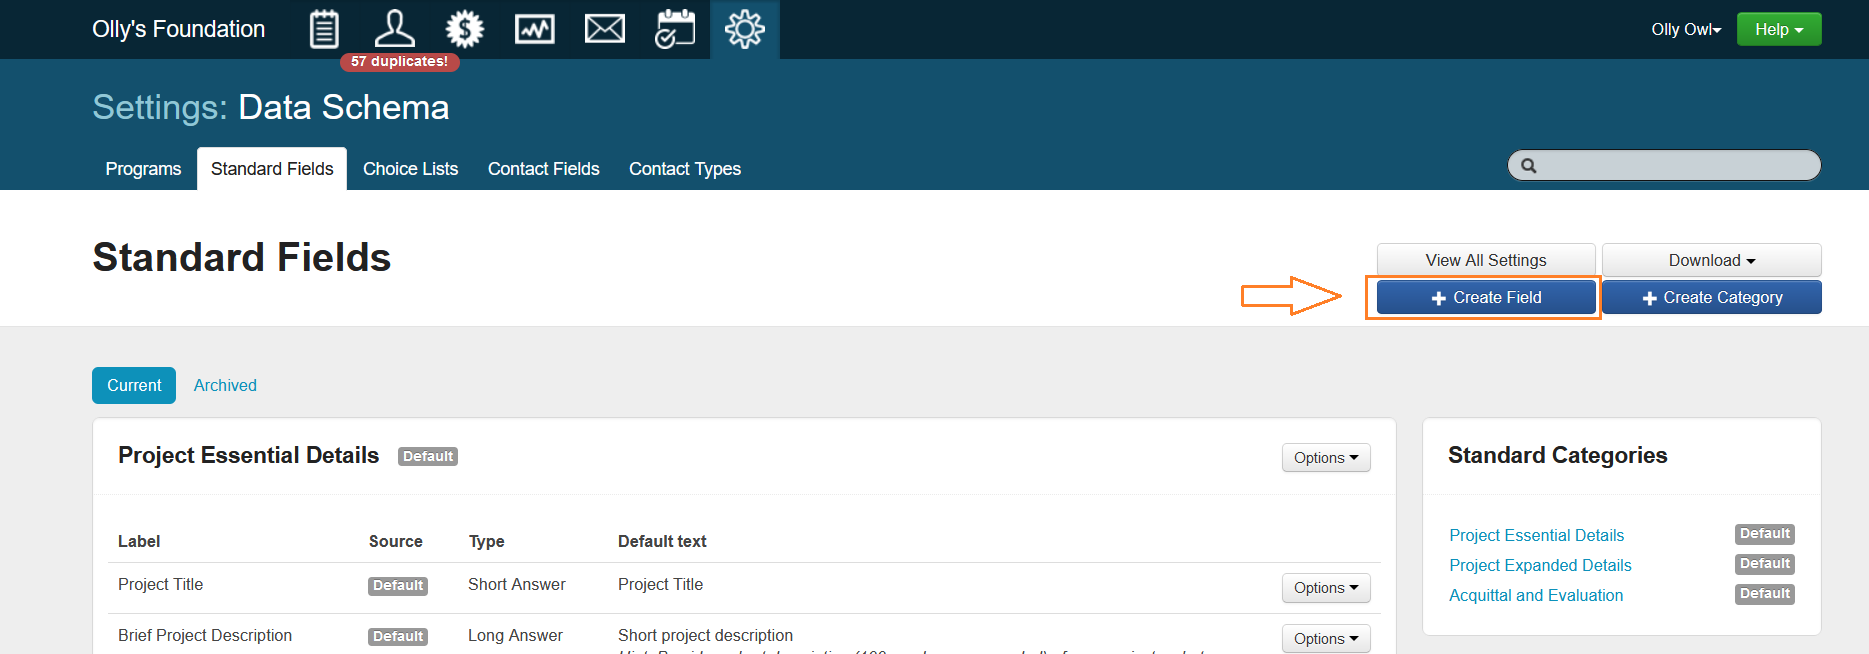Expand the Olly Owl user menu
The width and height of the screenshot is (1869, 654).
click(1686, 29)
